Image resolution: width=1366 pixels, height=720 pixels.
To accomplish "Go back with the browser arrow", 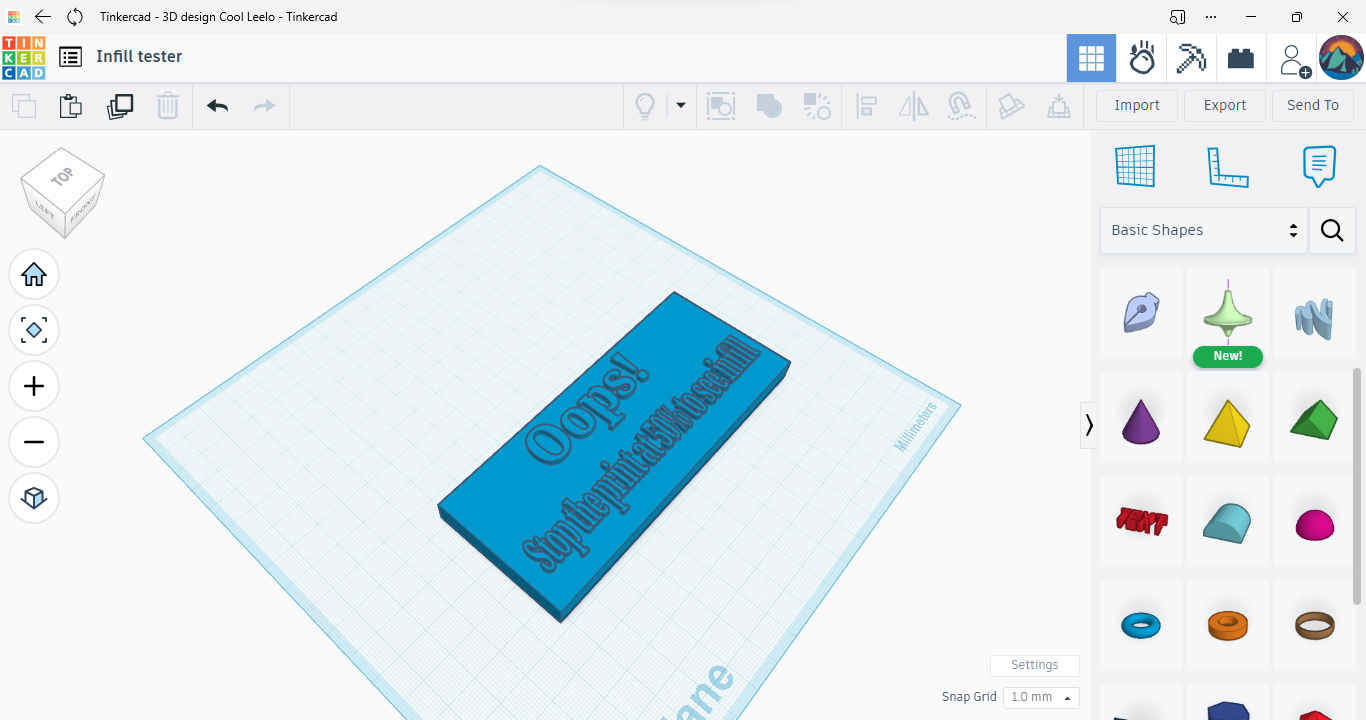I will coord(43,17).
